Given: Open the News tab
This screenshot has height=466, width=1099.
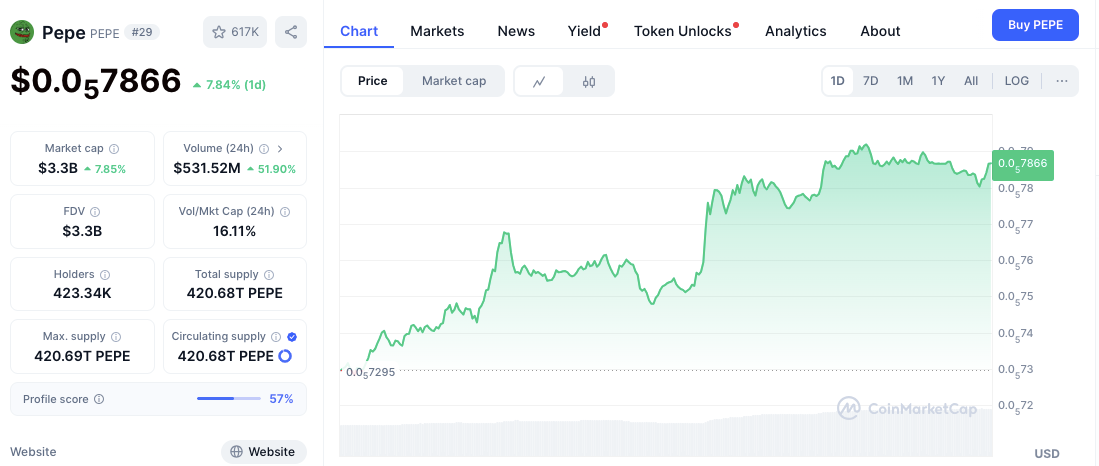Looking at the screenshot, I should 516,32.
